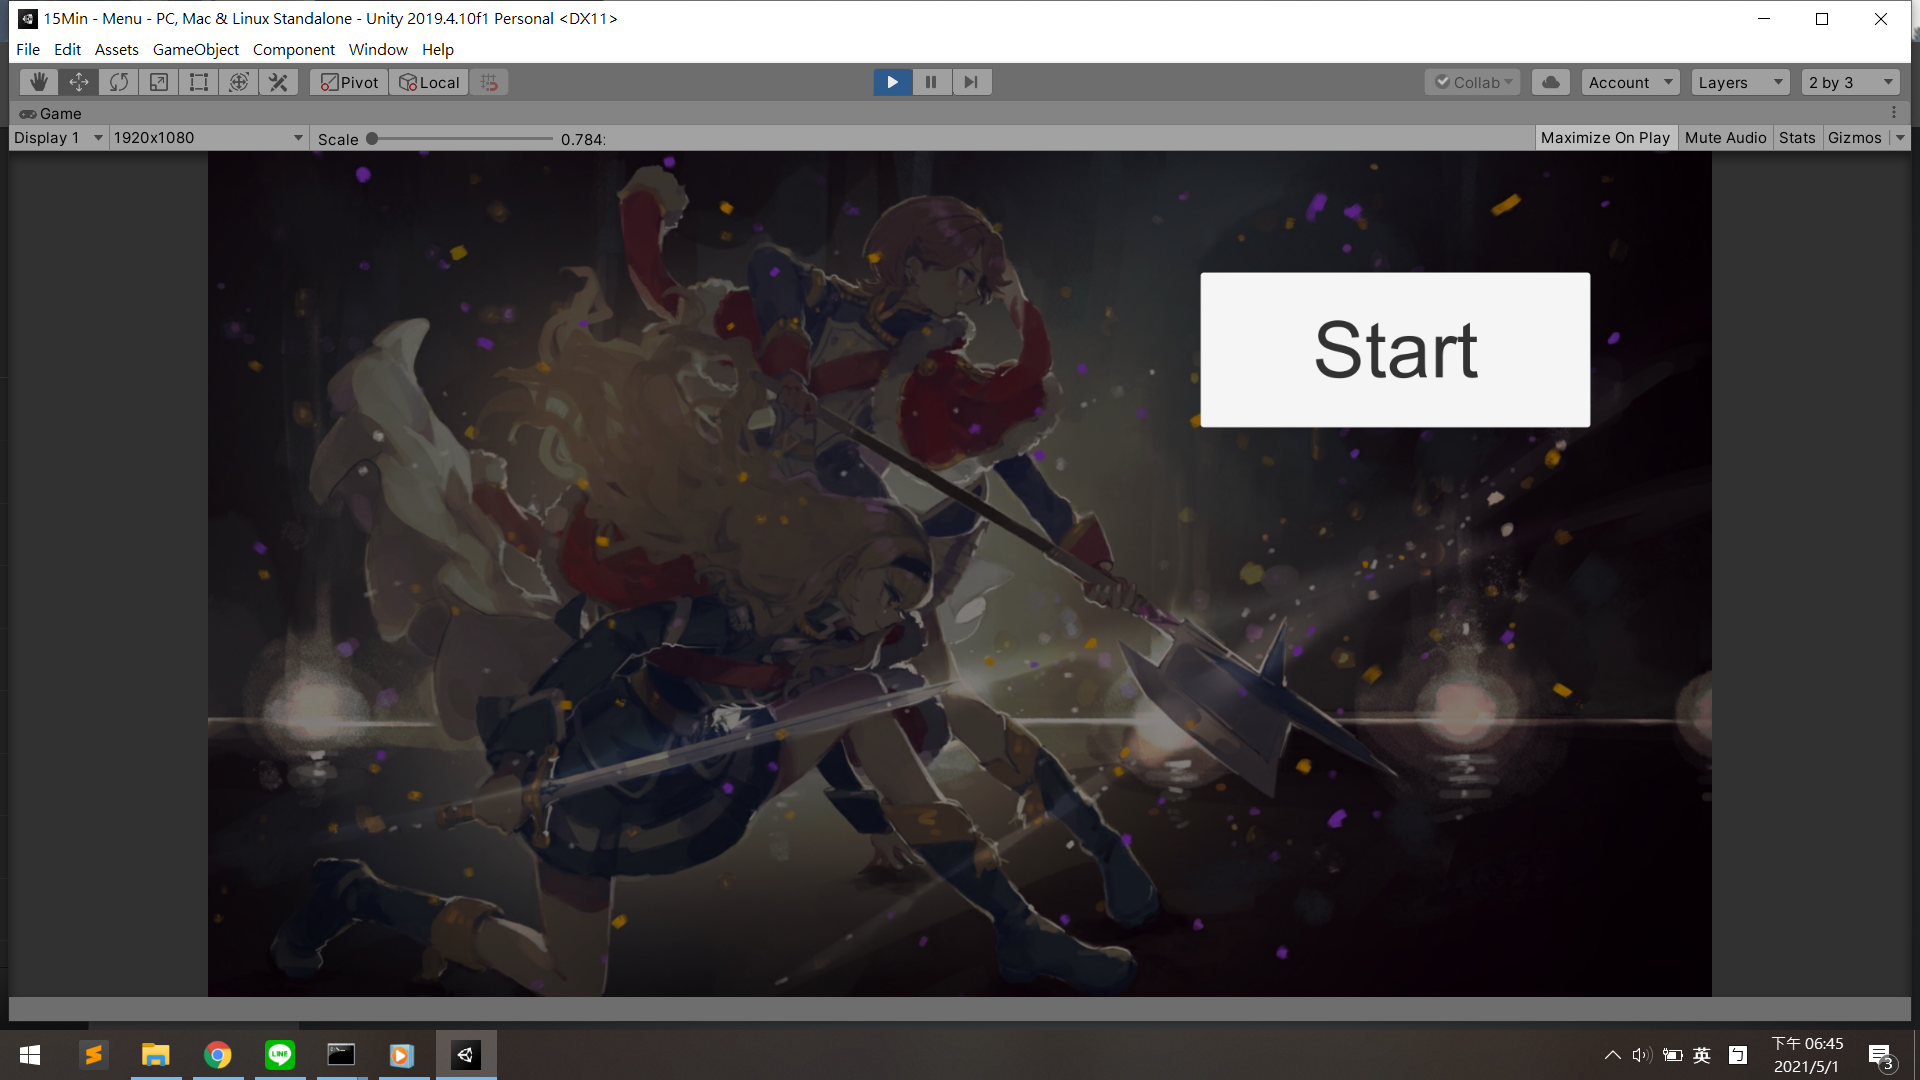Screen dimensions: 1920x1080
Task: Open the Layers dropdown
Action: (x=1740, y=82)
